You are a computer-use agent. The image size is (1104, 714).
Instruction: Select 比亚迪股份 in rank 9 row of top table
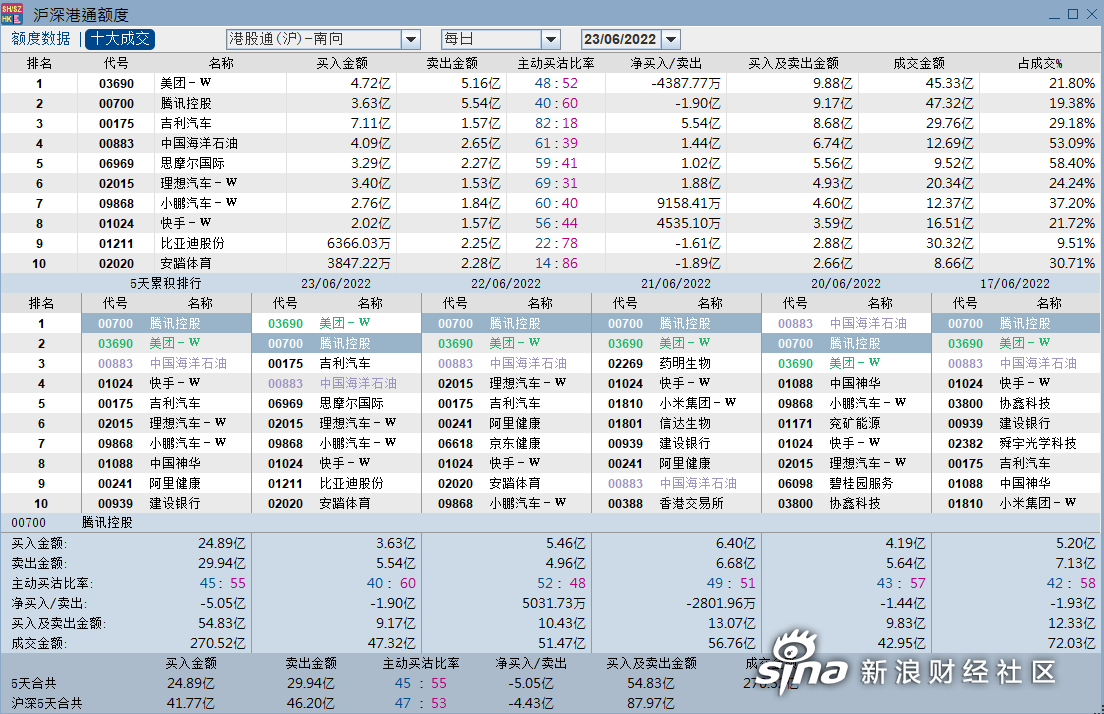tap(192, 244)
